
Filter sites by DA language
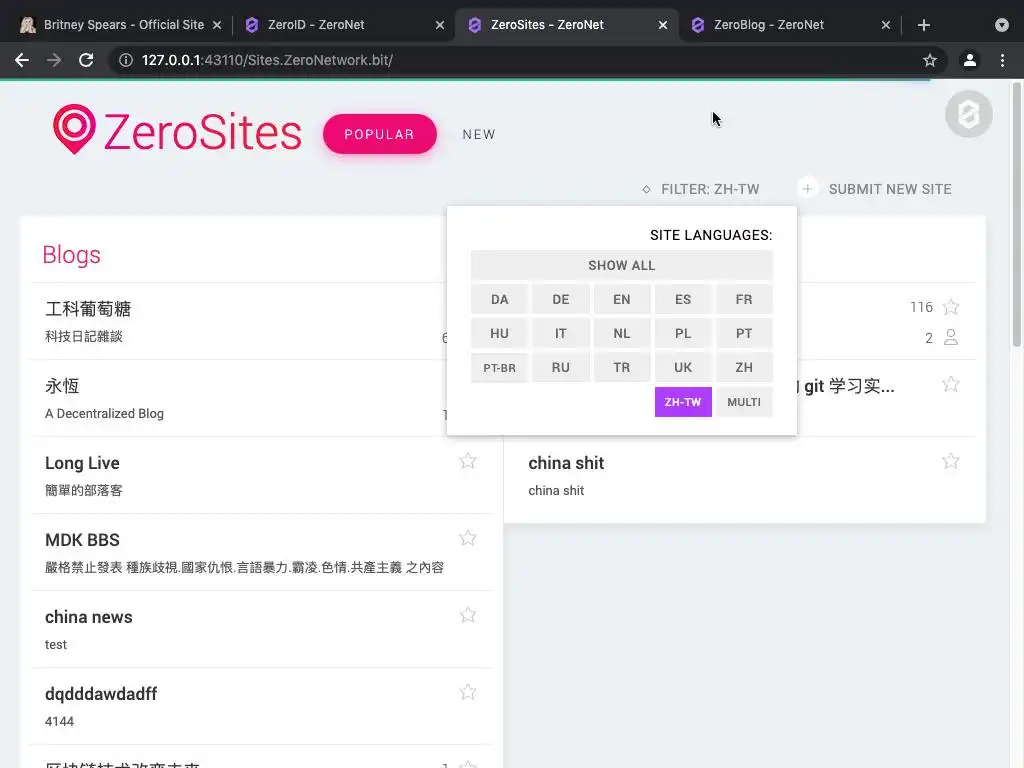coord(500,299)
